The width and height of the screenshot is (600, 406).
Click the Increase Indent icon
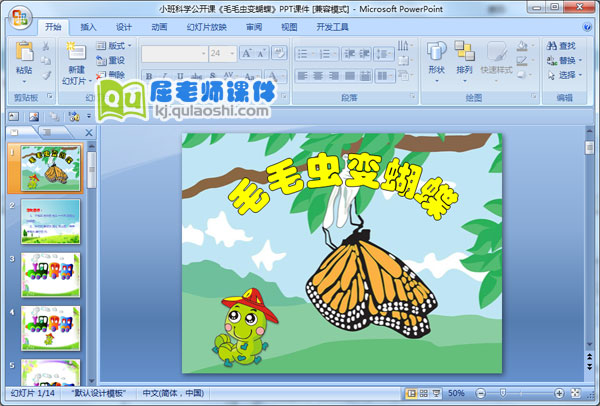[364, 54]
